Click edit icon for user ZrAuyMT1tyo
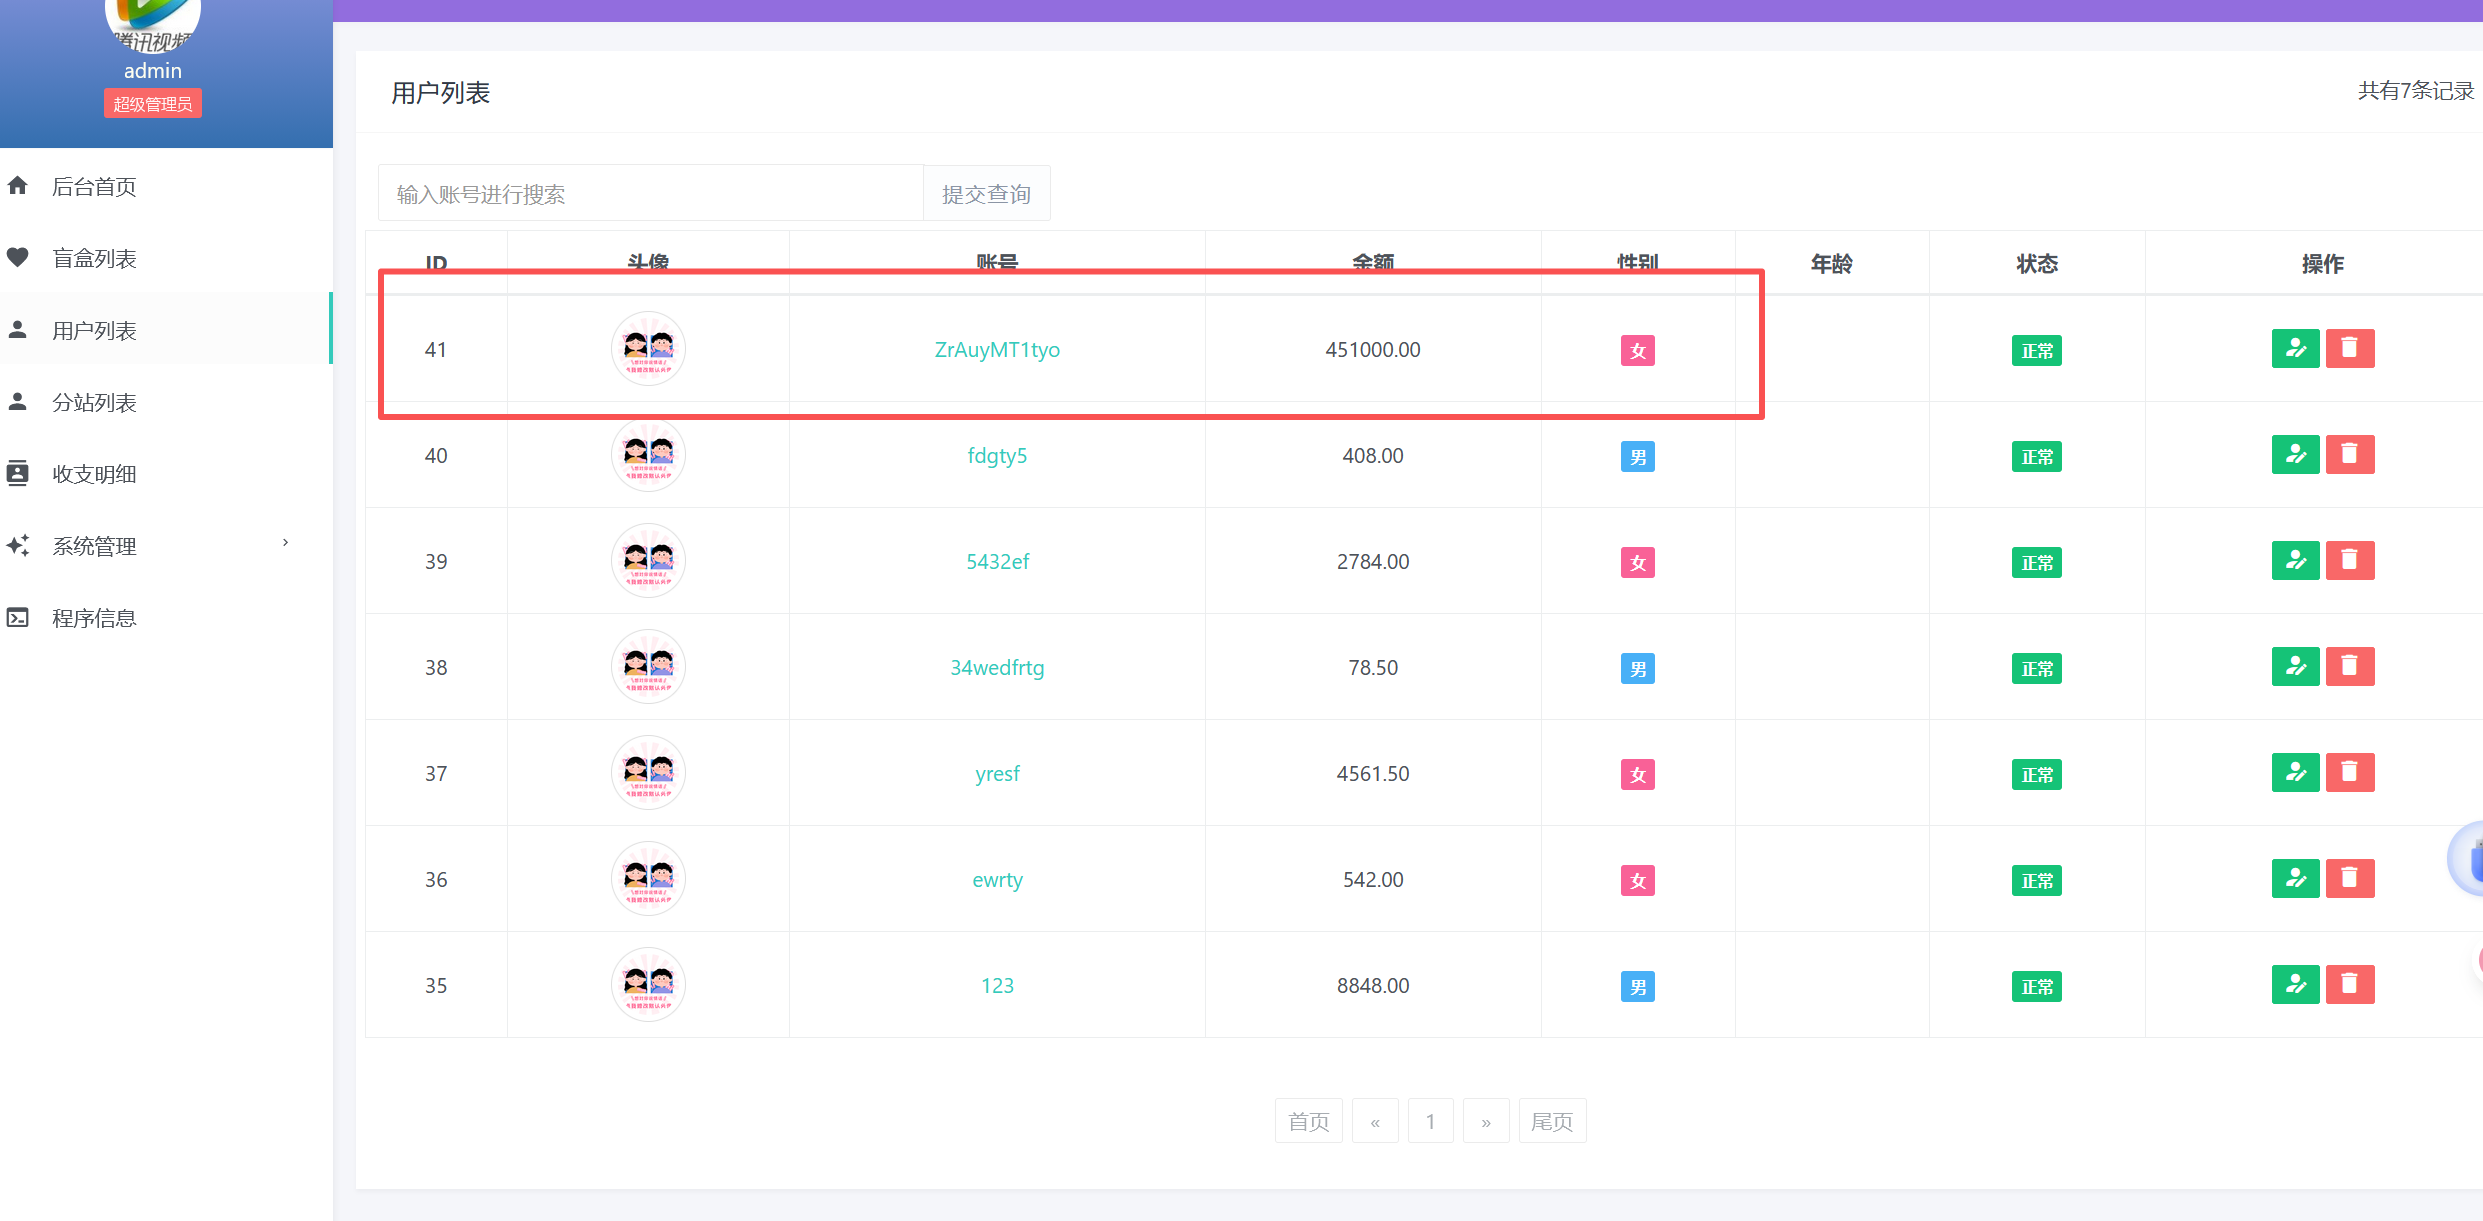The image size is (2483, 1221). click(x=2295, y=349)
